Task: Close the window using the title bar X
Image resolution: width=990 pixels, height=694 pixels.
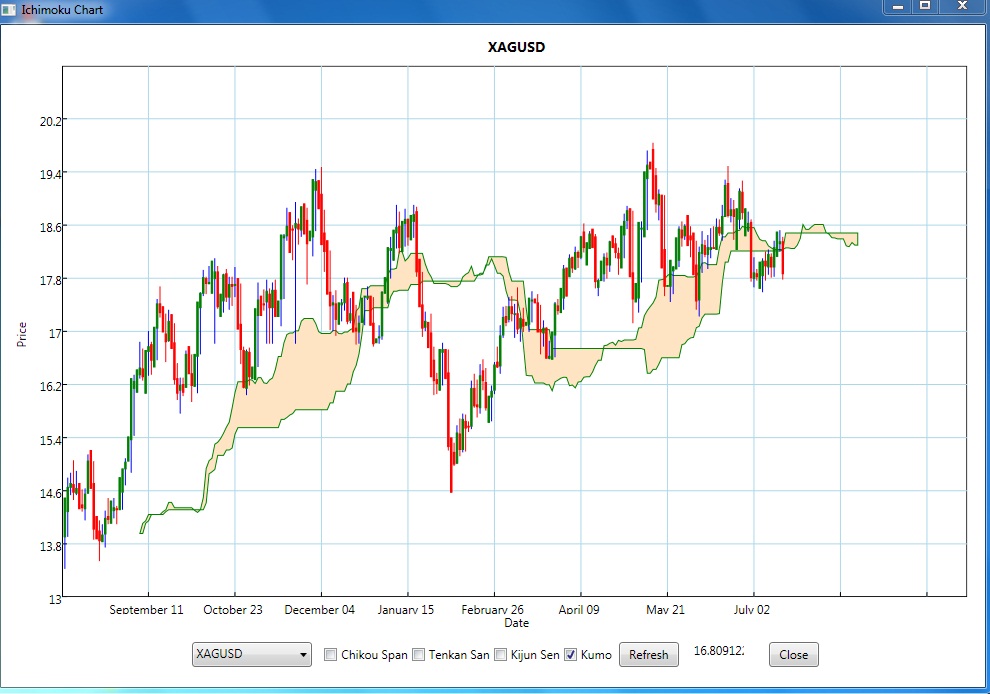Action: tap(962, 6)
